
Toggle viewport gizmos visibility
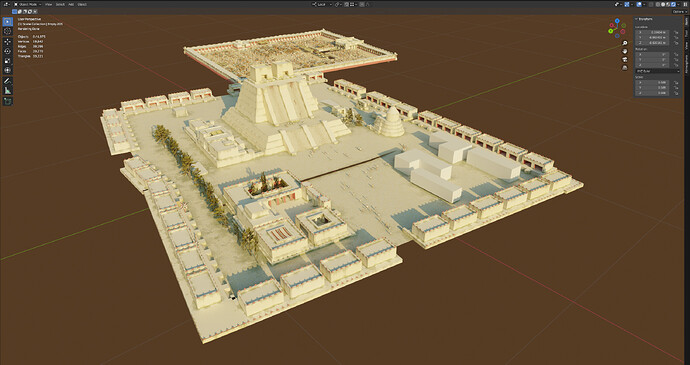pyautogui.click(x=627, y=4)
